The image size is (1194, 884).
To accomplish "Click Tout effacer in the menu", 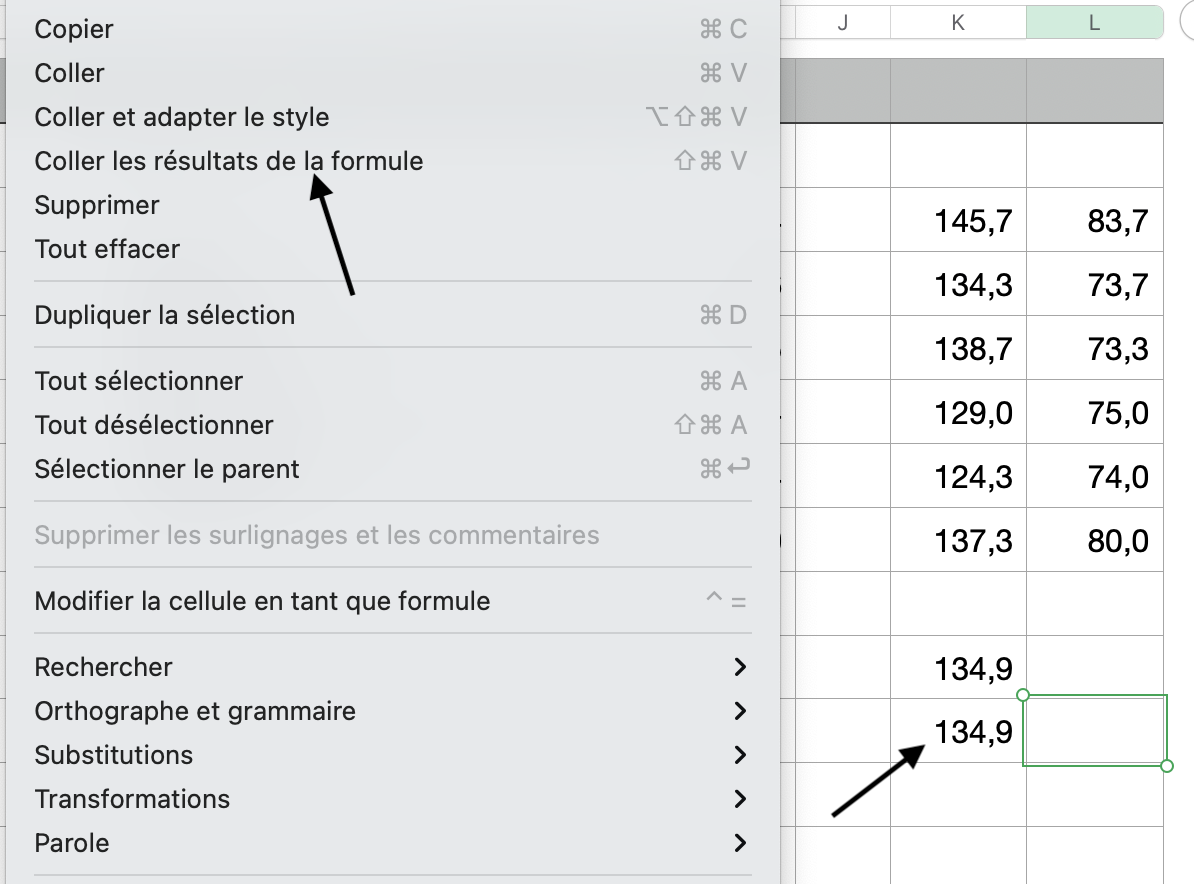I will tap(107, 249).
